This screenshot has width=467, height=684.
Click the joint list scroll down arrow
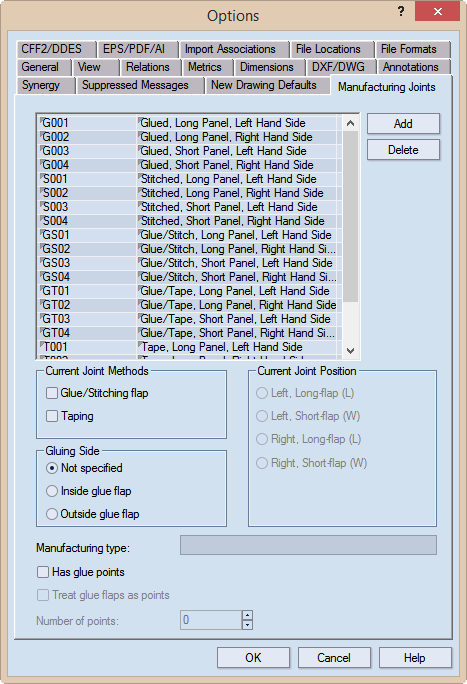(x=350, y=351)
